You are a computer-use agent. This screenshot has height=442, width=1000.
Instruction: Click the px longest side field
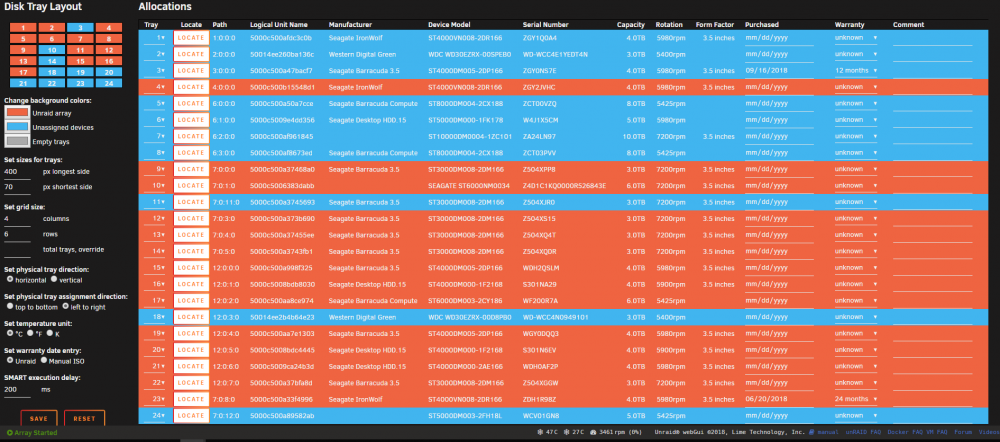point(17,172)
